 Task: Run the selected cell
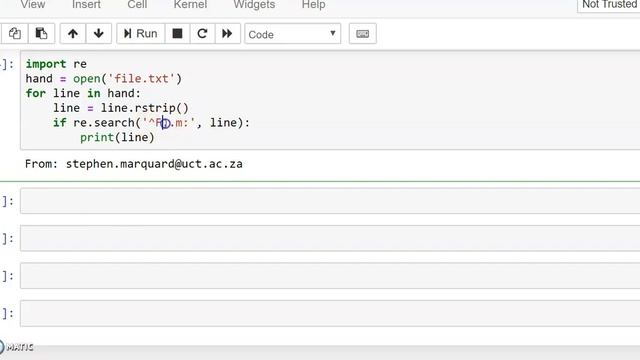pyautogui.click(x=141, y=33)
